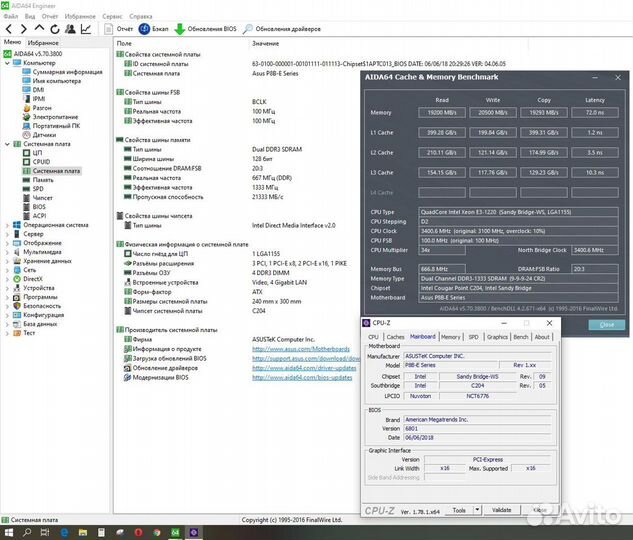Switch to SPD tab in CPU-Z
633x540 pixels.
pos(474,337)
